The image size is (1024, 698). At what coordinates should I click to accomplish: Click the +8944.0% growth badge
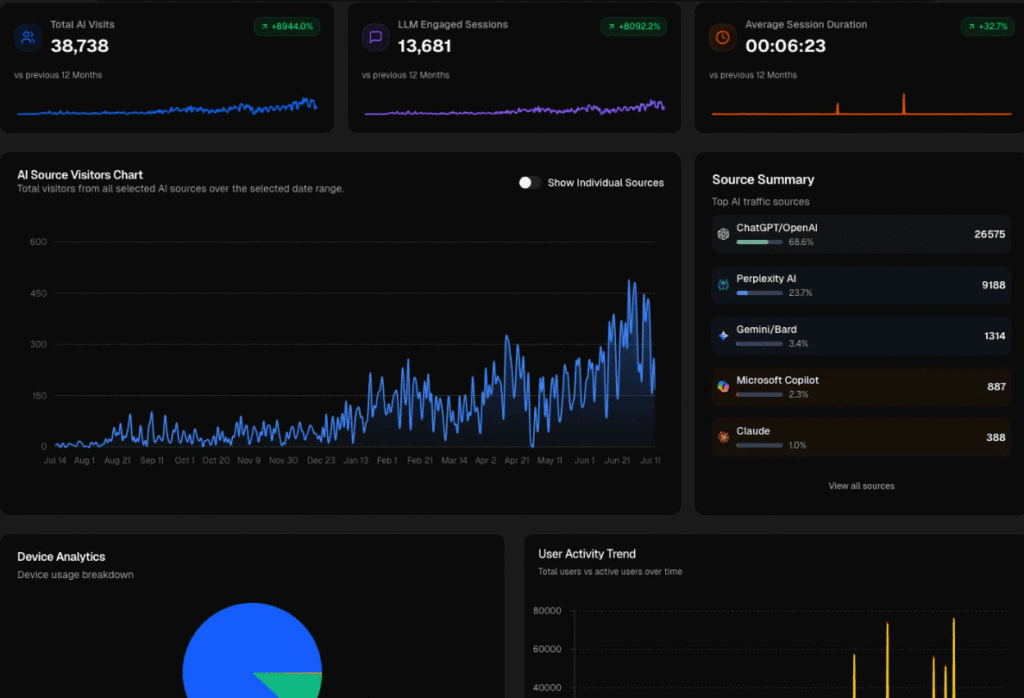pyautogui.click(x=287, y=27)
